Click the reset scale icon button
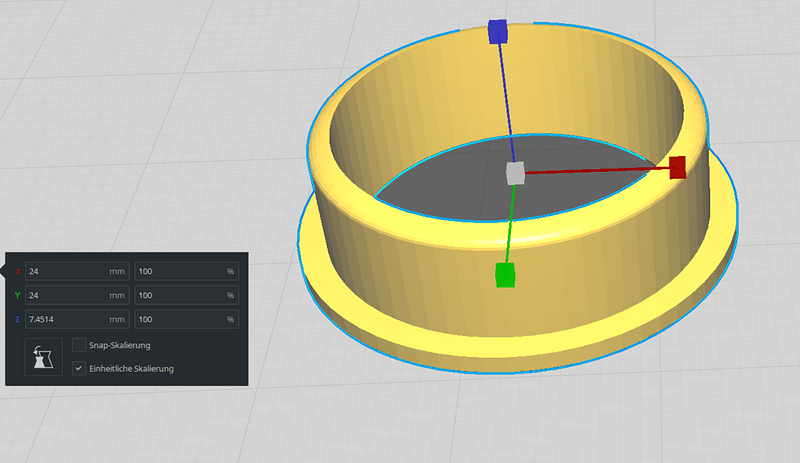 44,357
